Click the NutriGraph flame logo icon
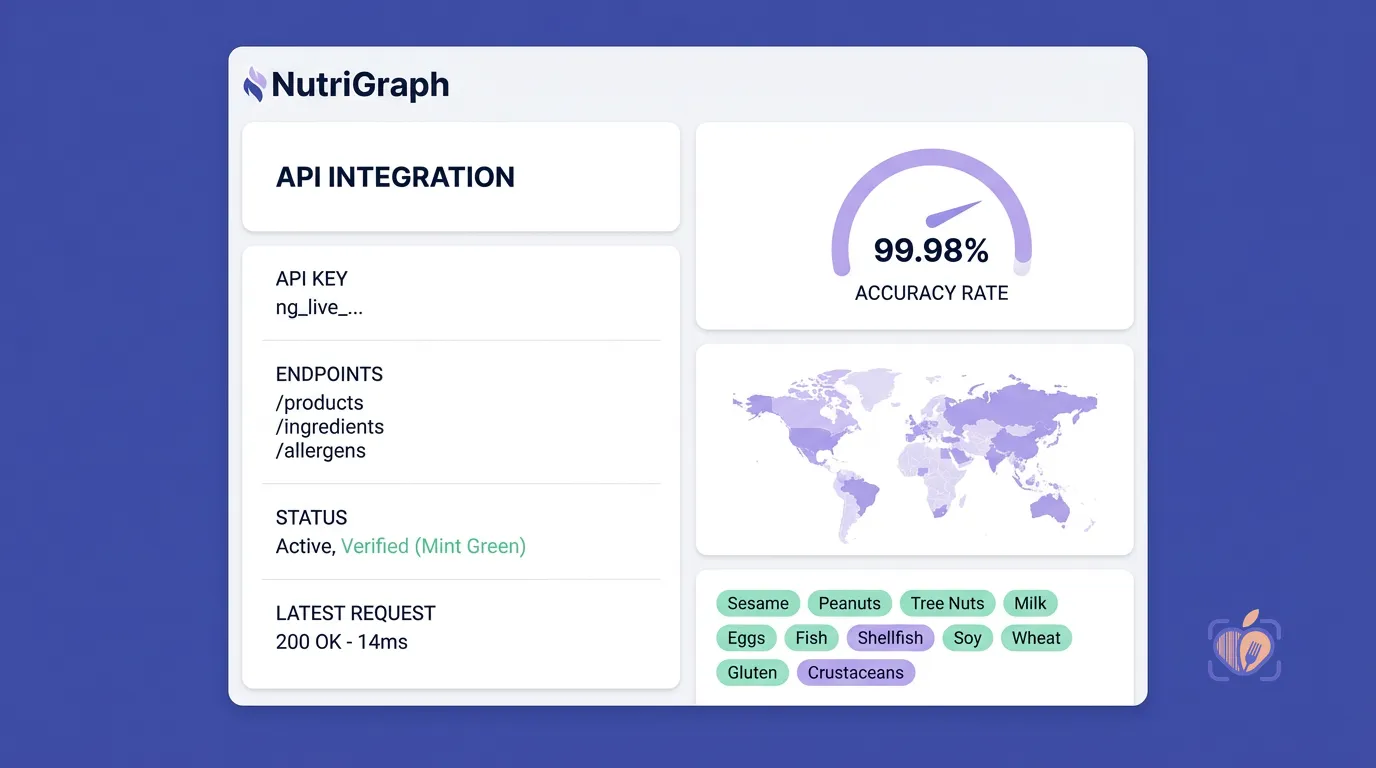Screen dimensions: 1376x768 point(254,84)
